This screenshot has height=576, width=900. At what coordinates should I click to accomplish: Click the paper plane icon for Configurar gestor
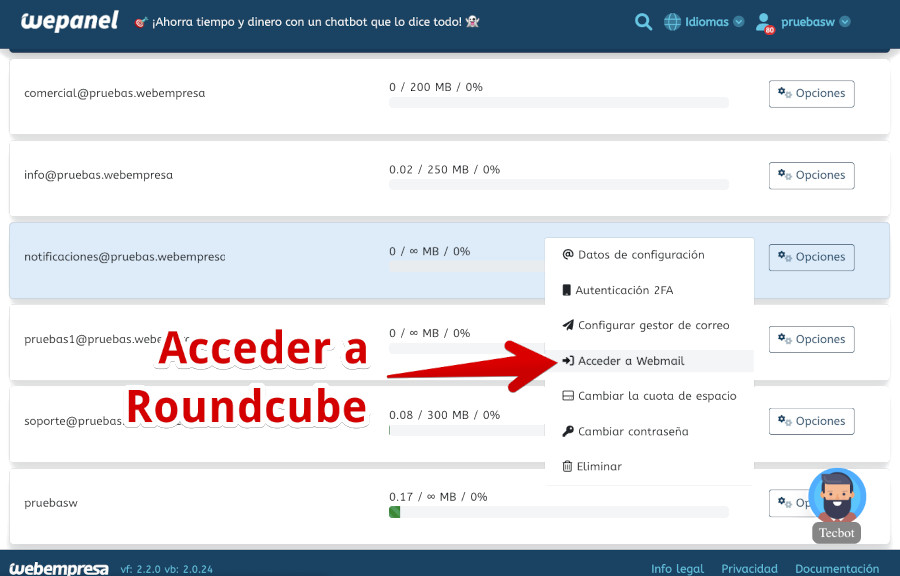click(568, 325)
